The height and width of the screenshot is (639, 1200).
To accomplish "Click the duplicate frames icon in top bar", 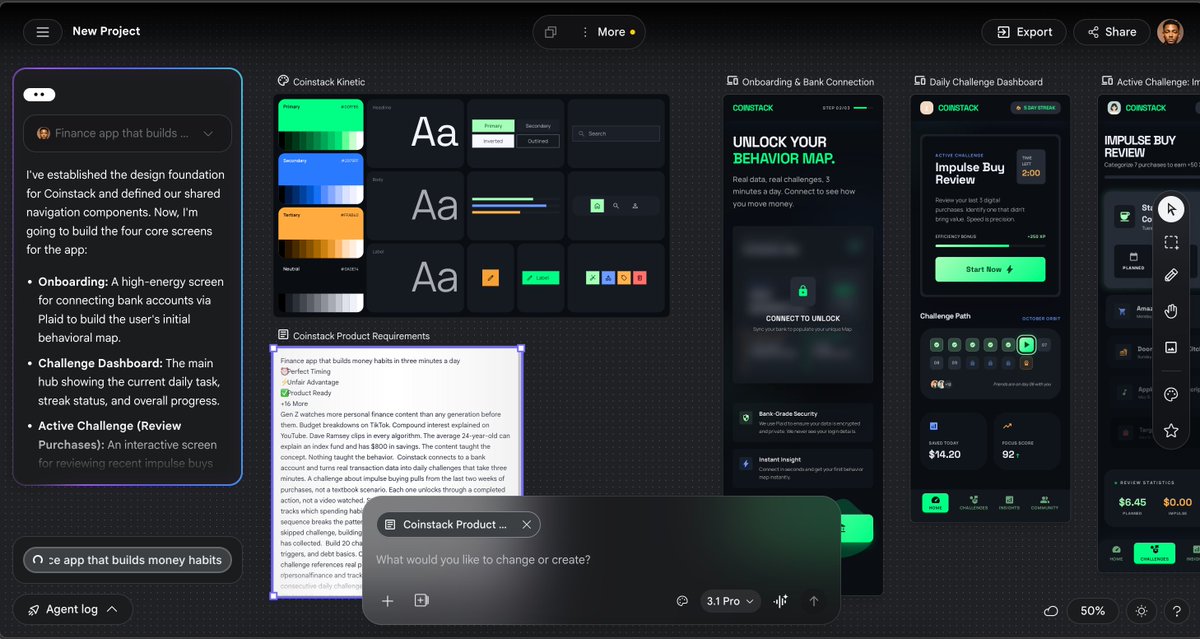I will coord(550,32).
